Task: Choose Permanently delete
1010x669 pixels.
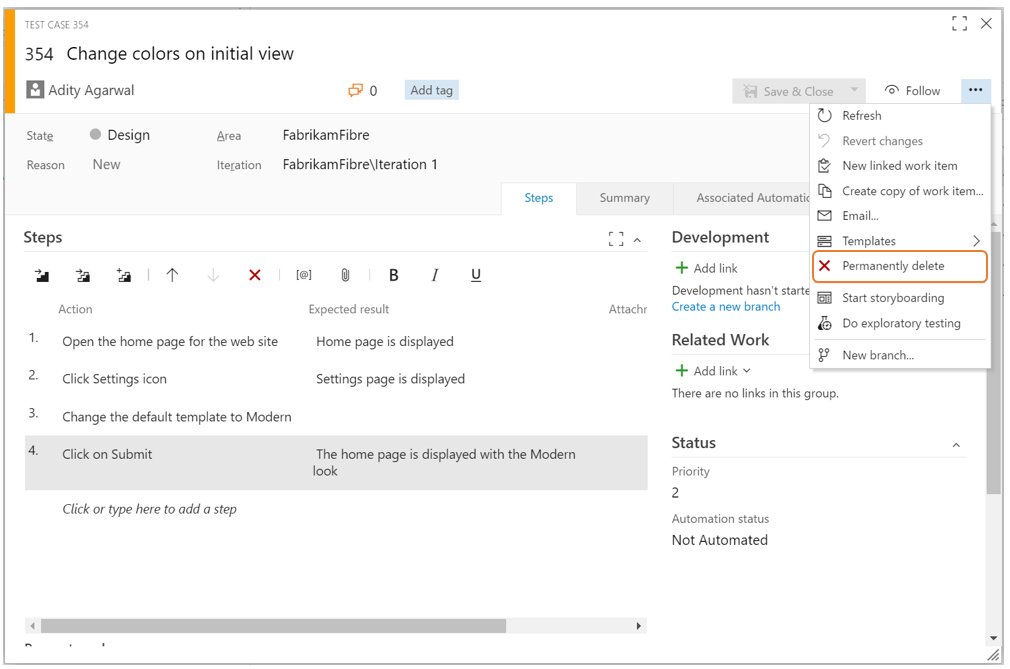Action: 900,267
